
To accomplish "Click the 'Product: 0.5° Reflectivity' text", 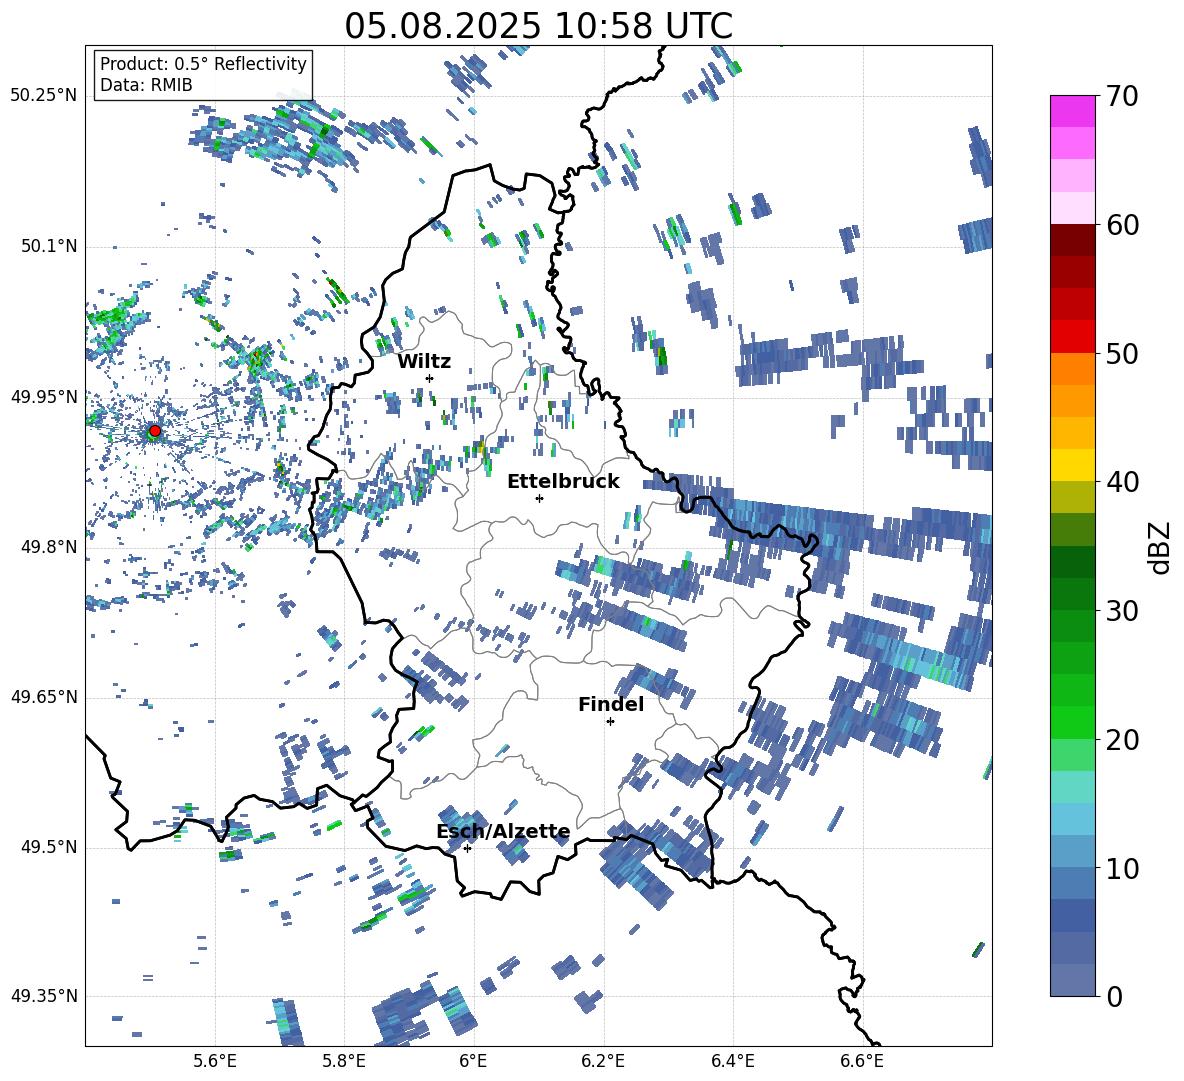I will pos(203,64).
